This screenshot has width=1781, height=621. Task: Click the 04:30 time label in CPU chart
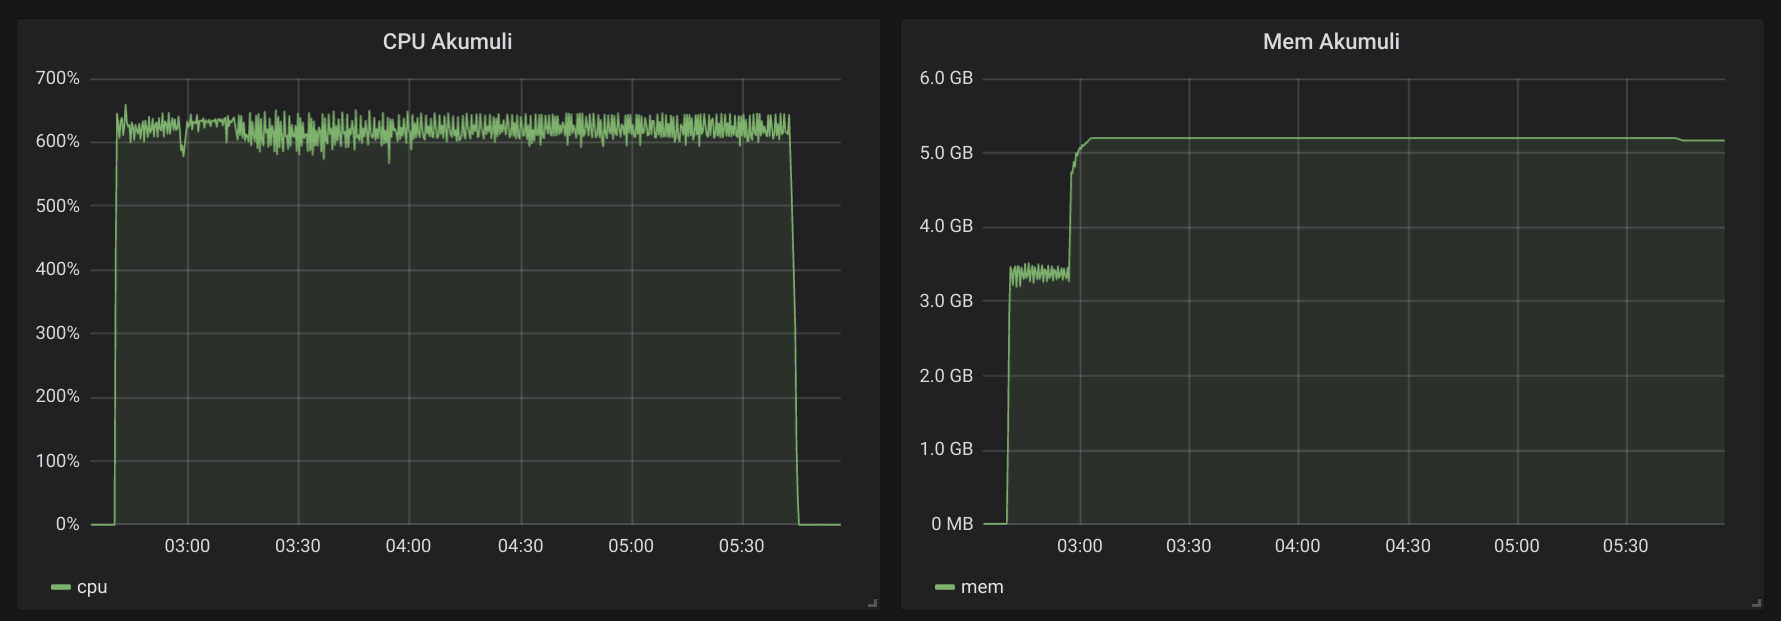pos(520,546)
